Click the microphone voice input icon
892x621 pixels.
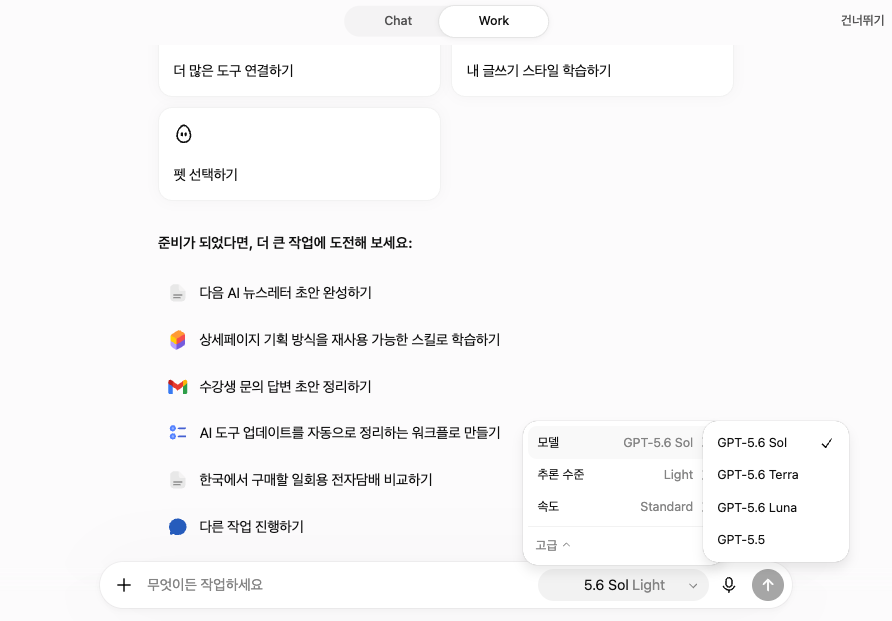coord(729,585)
